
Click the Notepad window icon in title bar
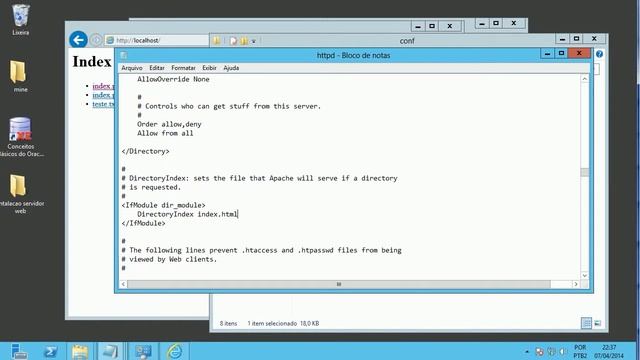pos(124,55)
